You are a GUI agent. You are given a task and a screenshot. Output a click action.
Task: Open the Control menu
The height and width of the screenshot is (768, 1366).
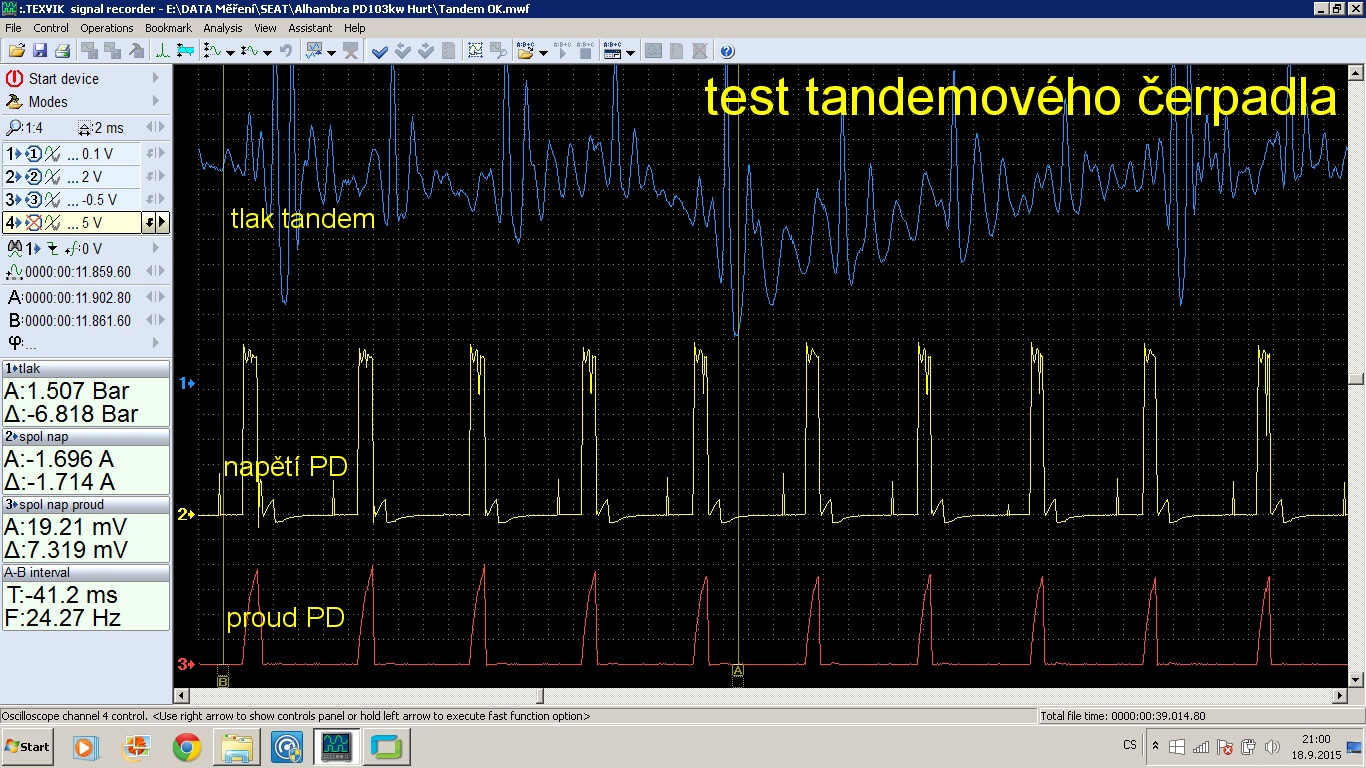51,28
